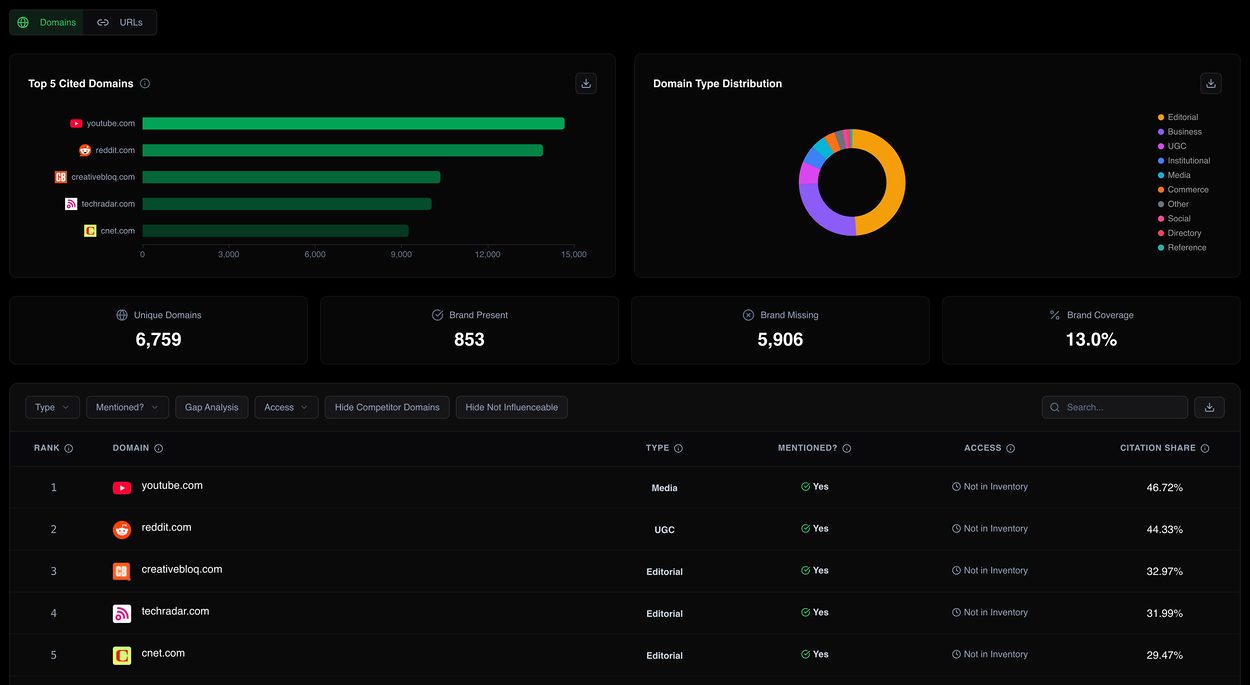Open cnet.com link in table
Viewport: 1250px width, 685px height.
(163, 654)
